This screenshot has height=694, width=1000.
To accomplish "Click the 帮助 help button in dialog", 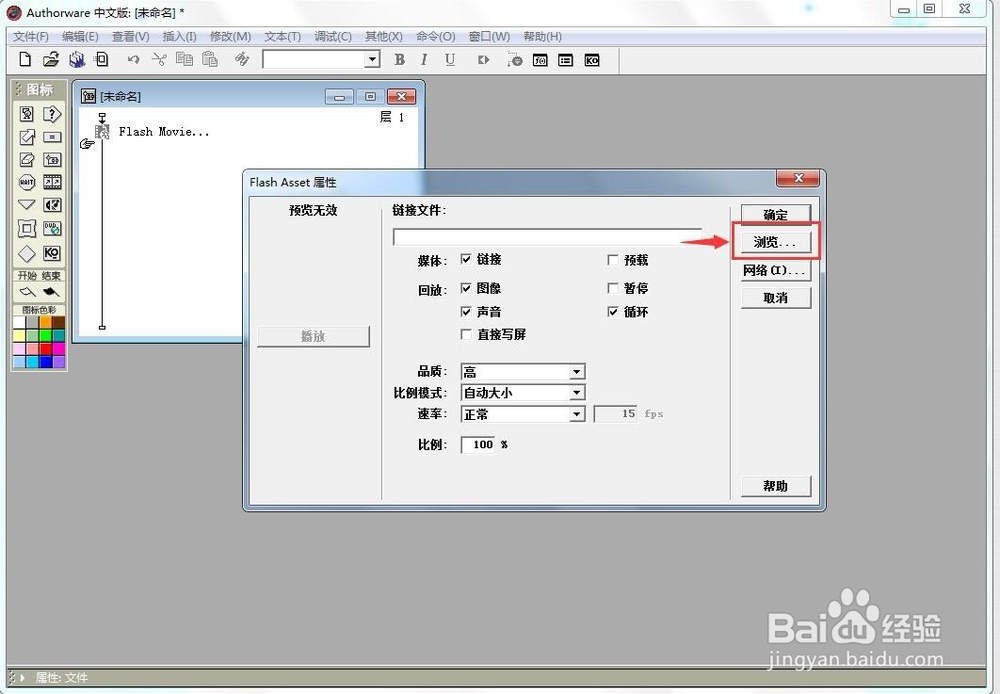I will tap(776, 486).
